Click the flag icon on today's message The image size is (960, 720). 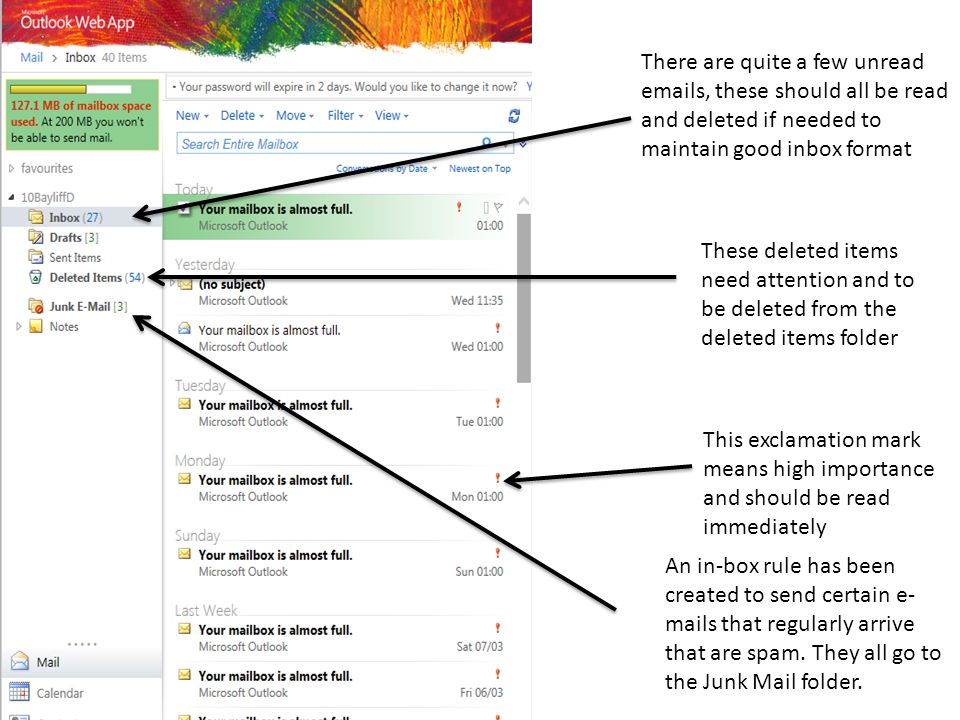tap(499, 208)
